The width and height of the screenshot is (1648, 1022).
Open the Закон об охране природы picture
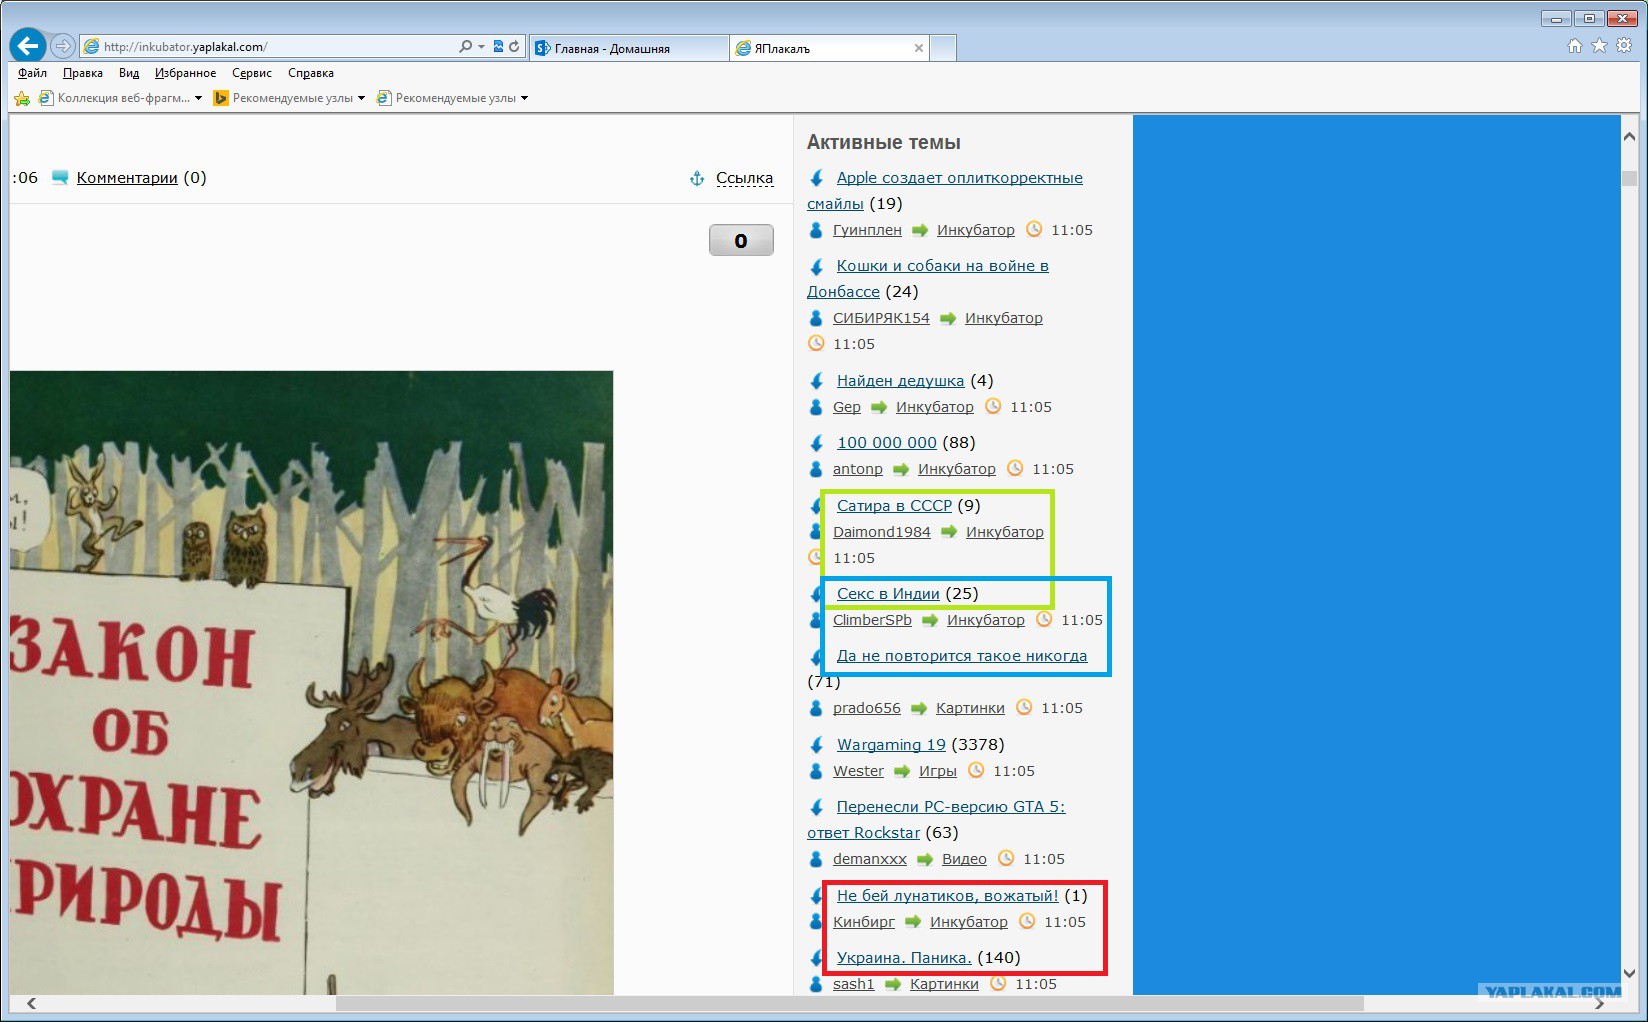coord(311,683)
